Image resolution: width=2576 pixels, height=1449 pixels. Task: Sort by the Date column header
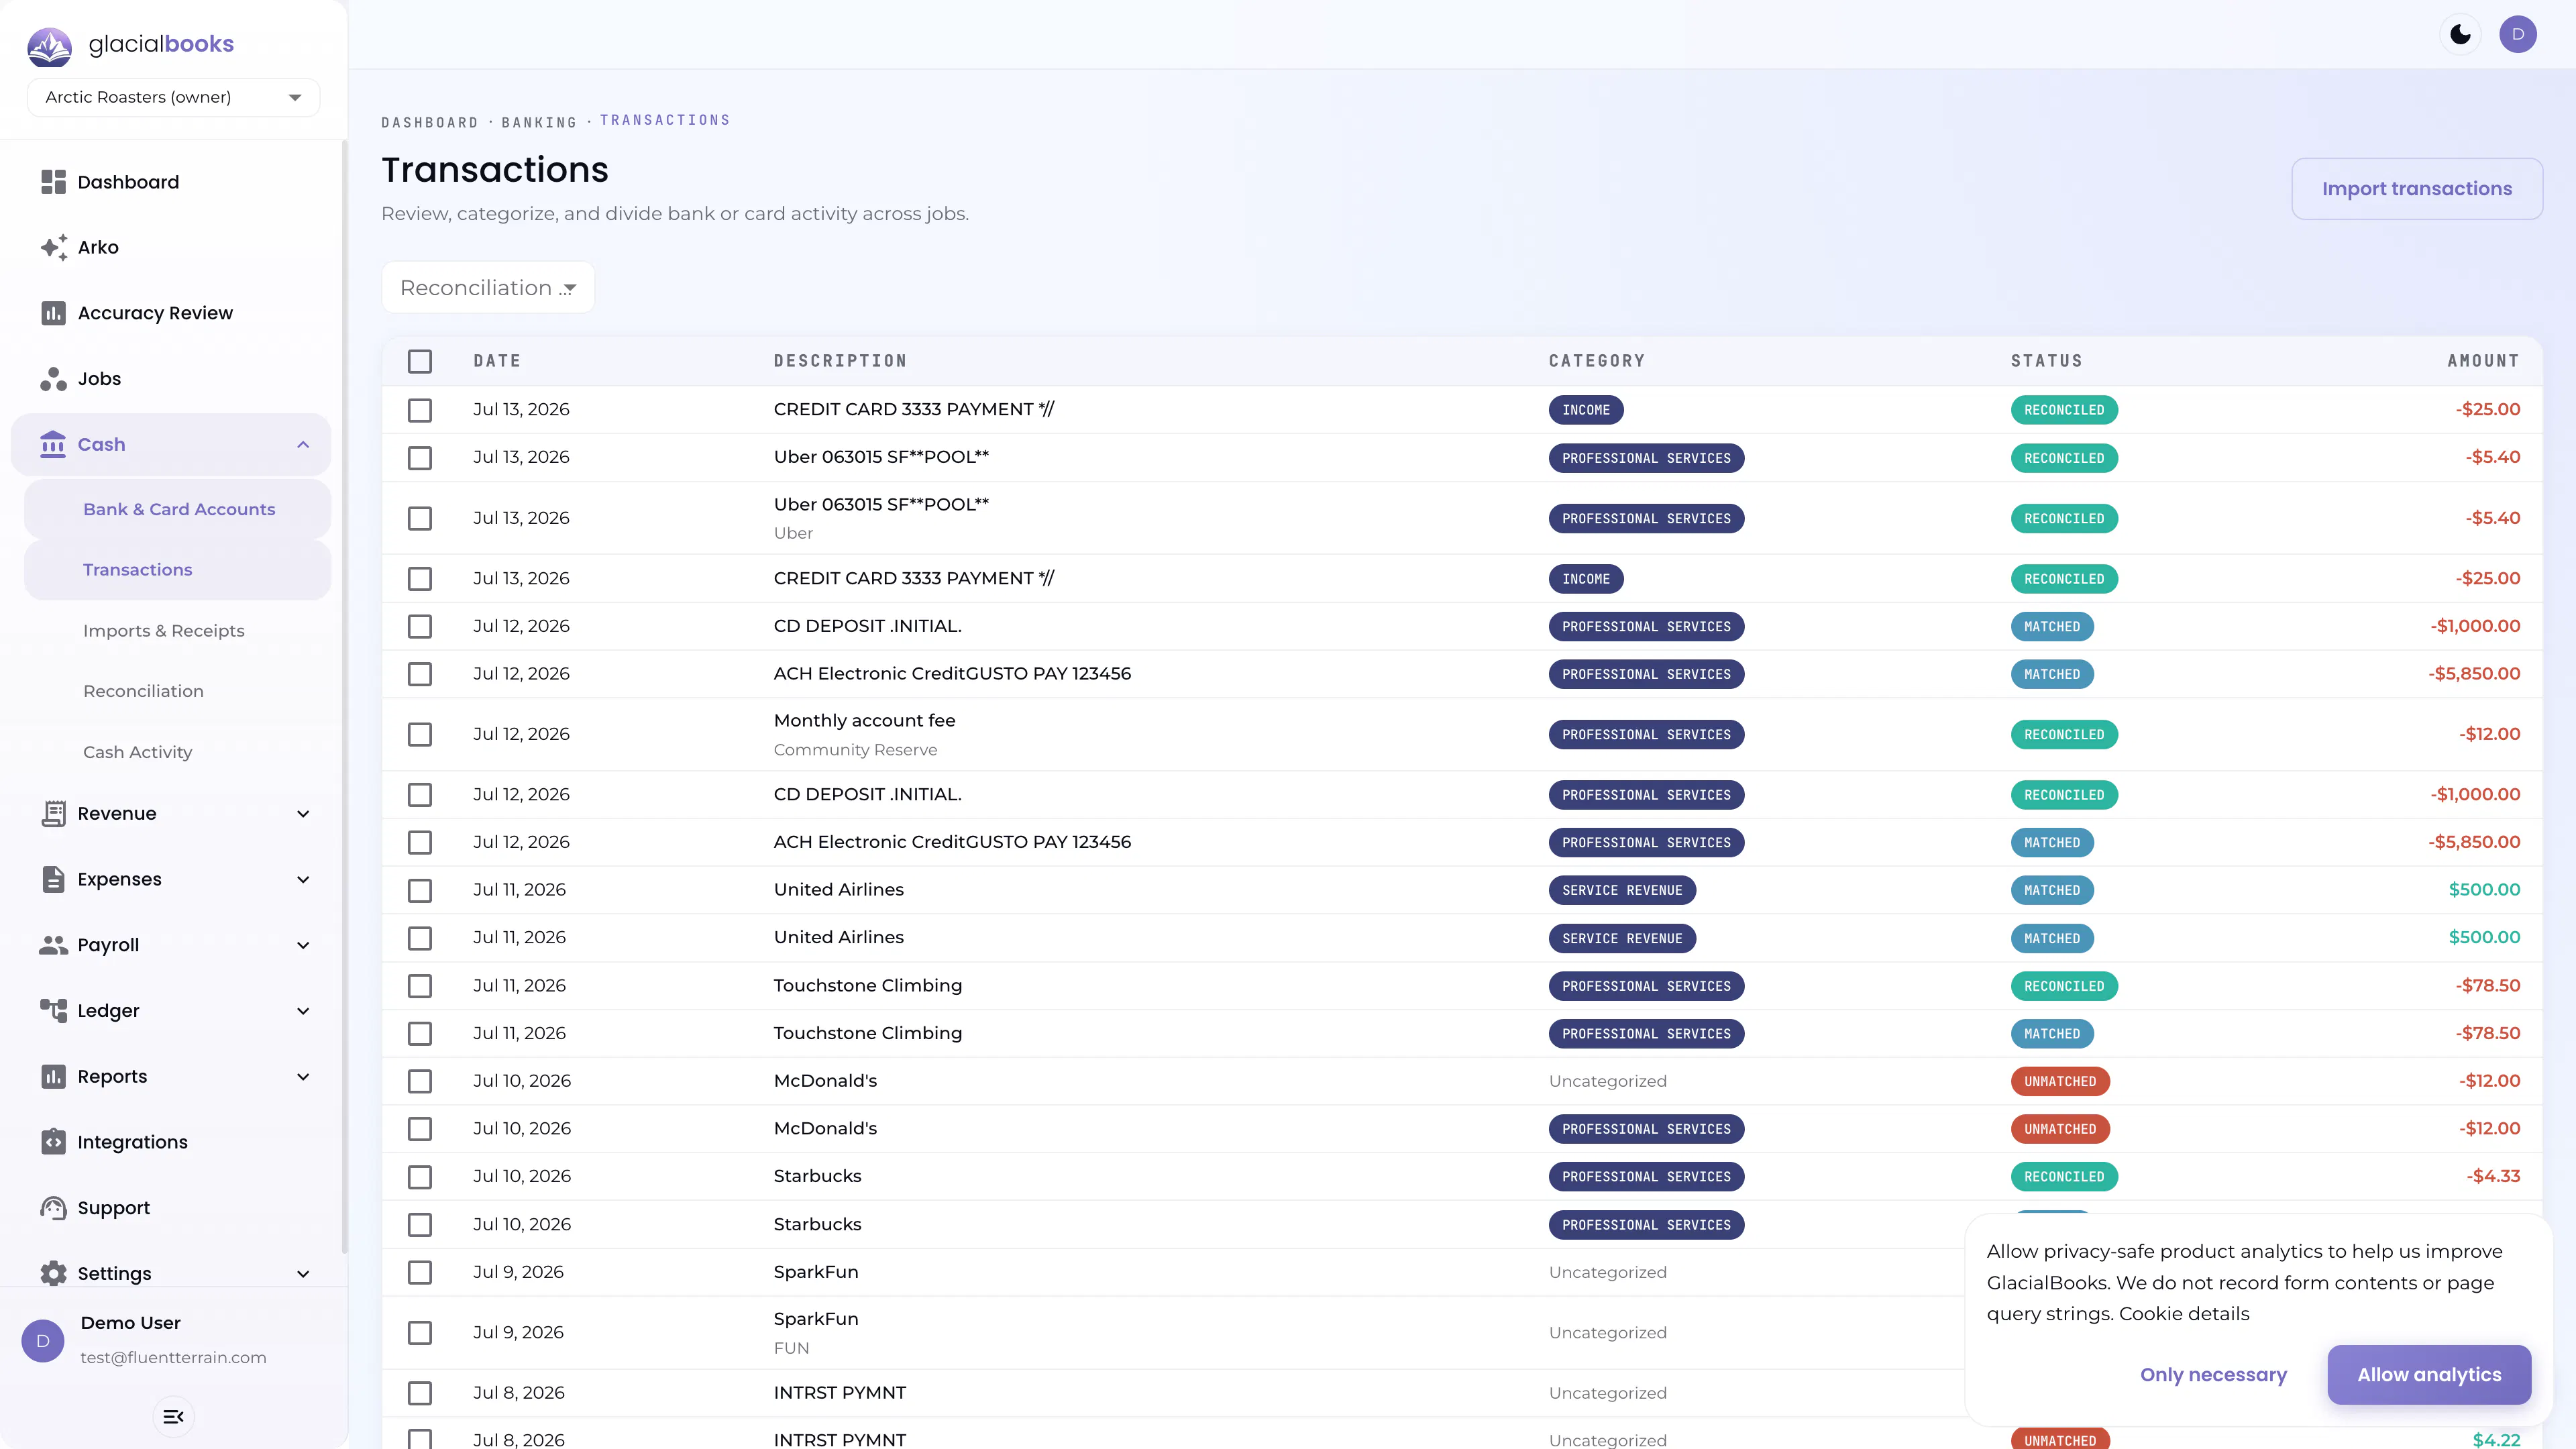[x=497, y=361]
